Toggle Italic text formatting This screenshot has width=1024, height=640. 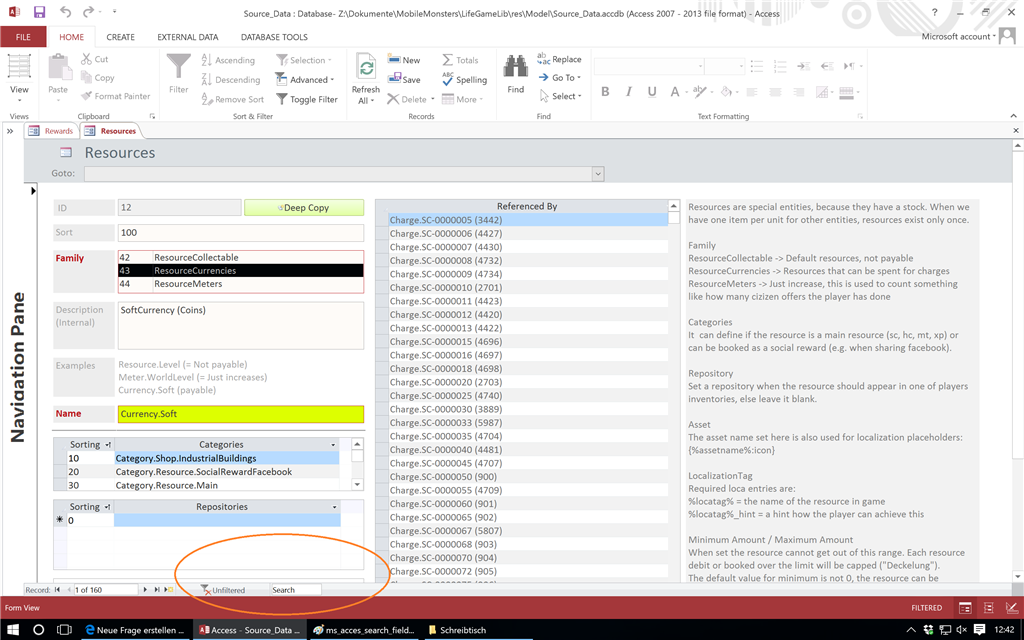(x=628, y=92)
